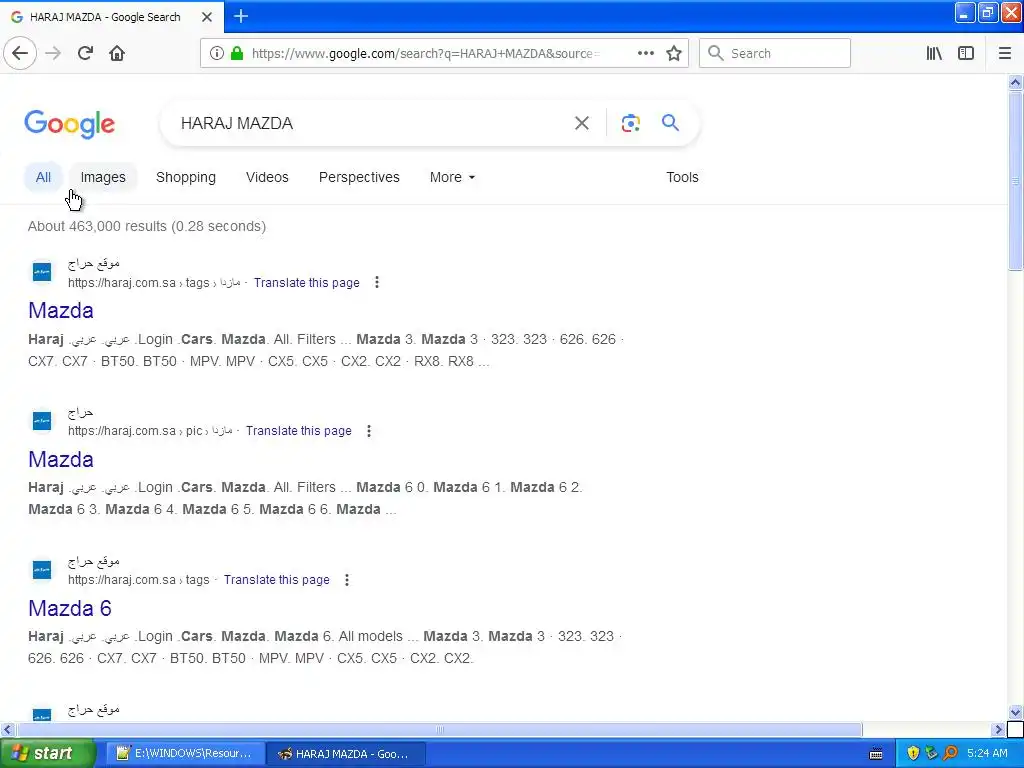The image size is (1024, 768).
Task: Switch to the Shopping tab
Action: [x=185, y=177]
